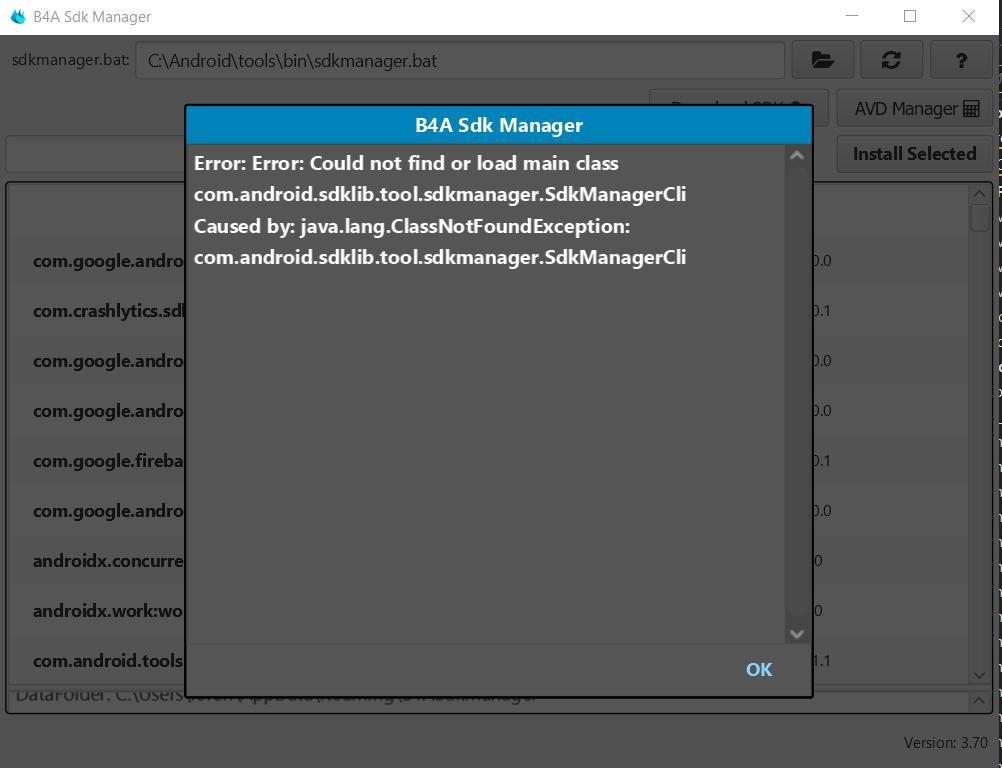Screen dimensions: 1002x768
Task: Maximize the B4A Sdk Manager window
Action: [x=910, y=17]
